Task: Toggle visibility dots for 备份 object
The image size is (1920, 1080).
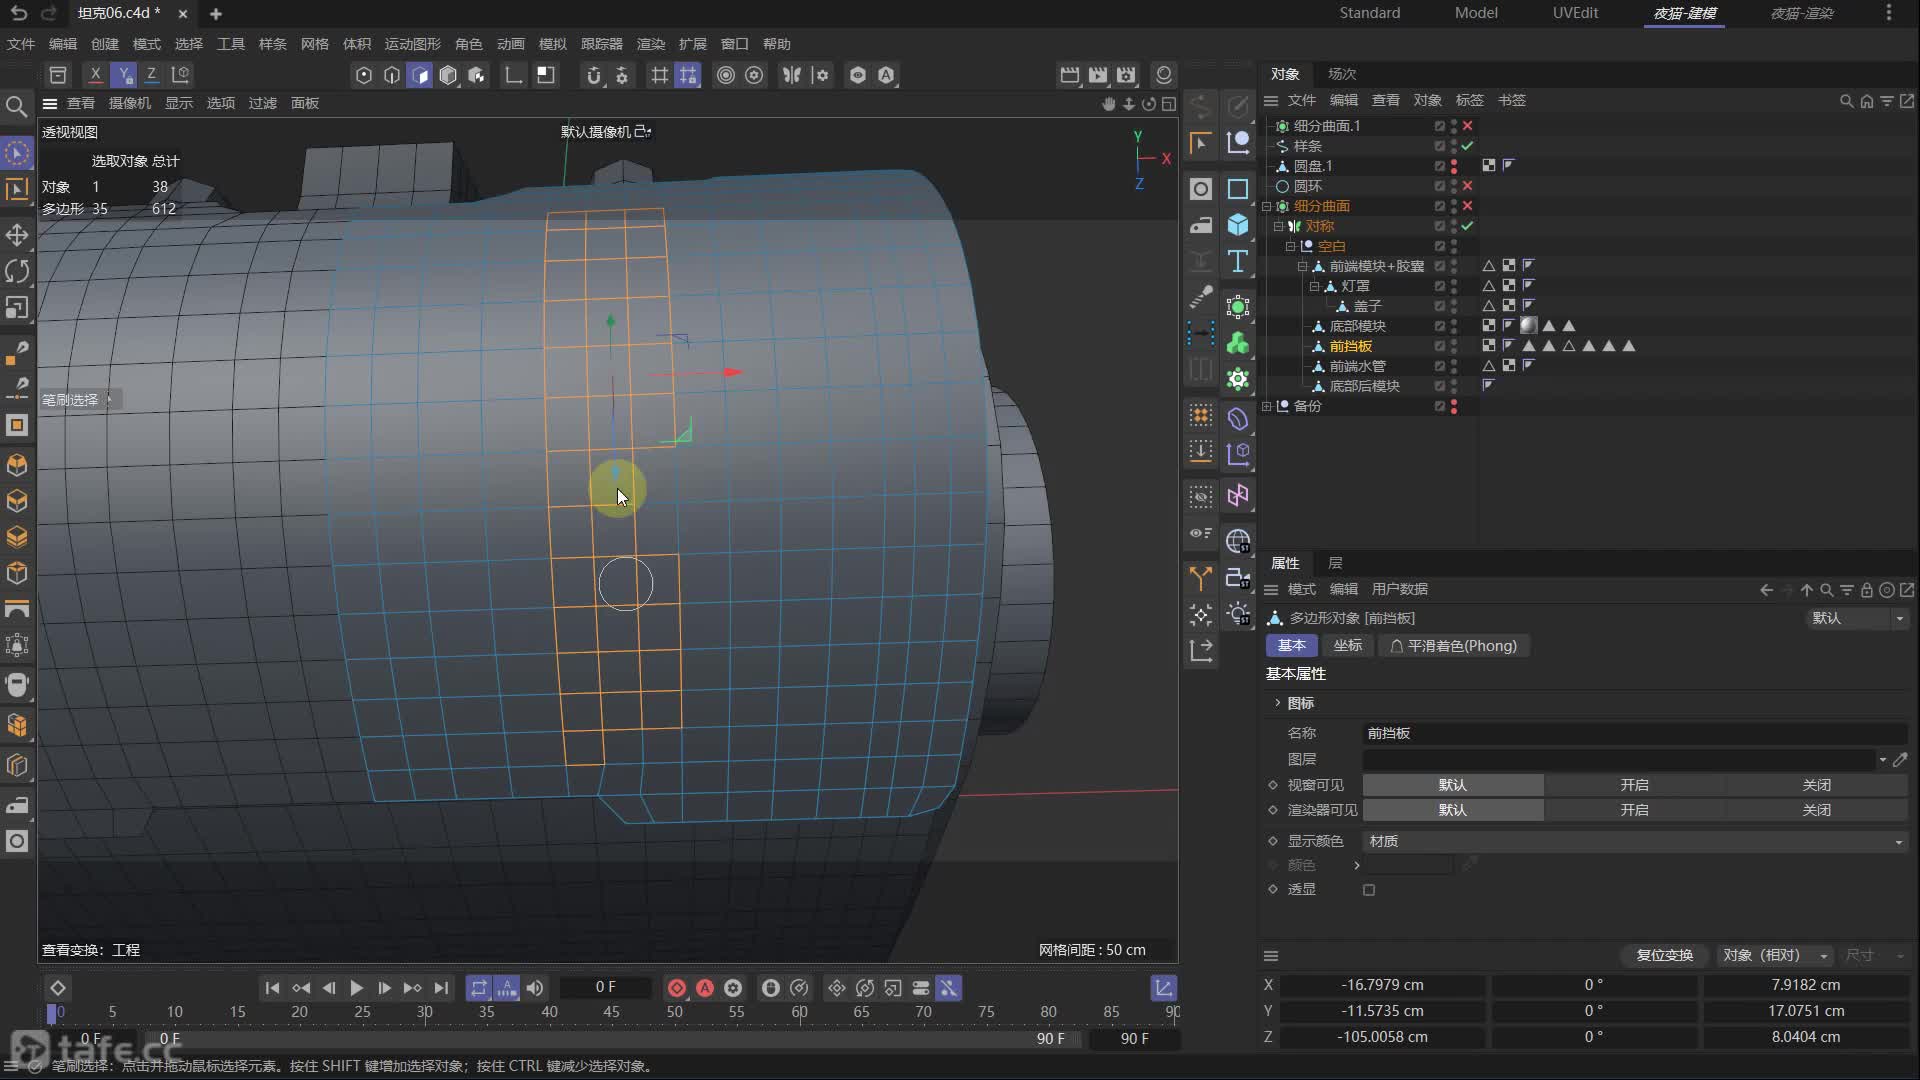Action: pos(1454,406)
